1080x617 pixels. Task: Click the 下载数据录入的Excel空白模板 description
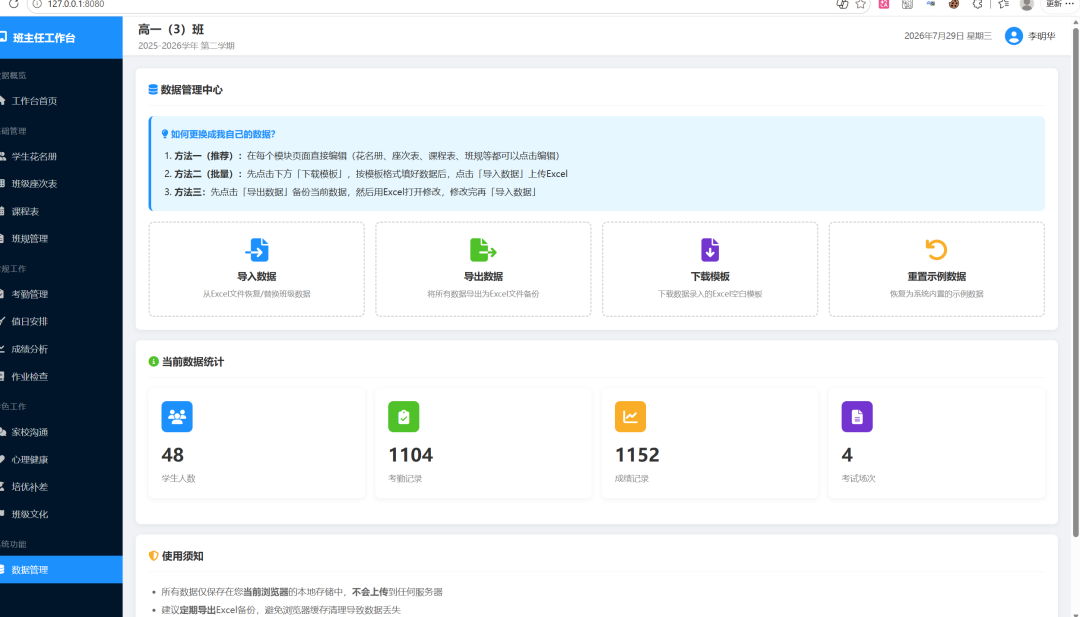pyautogui.click(x=710, y=294)
